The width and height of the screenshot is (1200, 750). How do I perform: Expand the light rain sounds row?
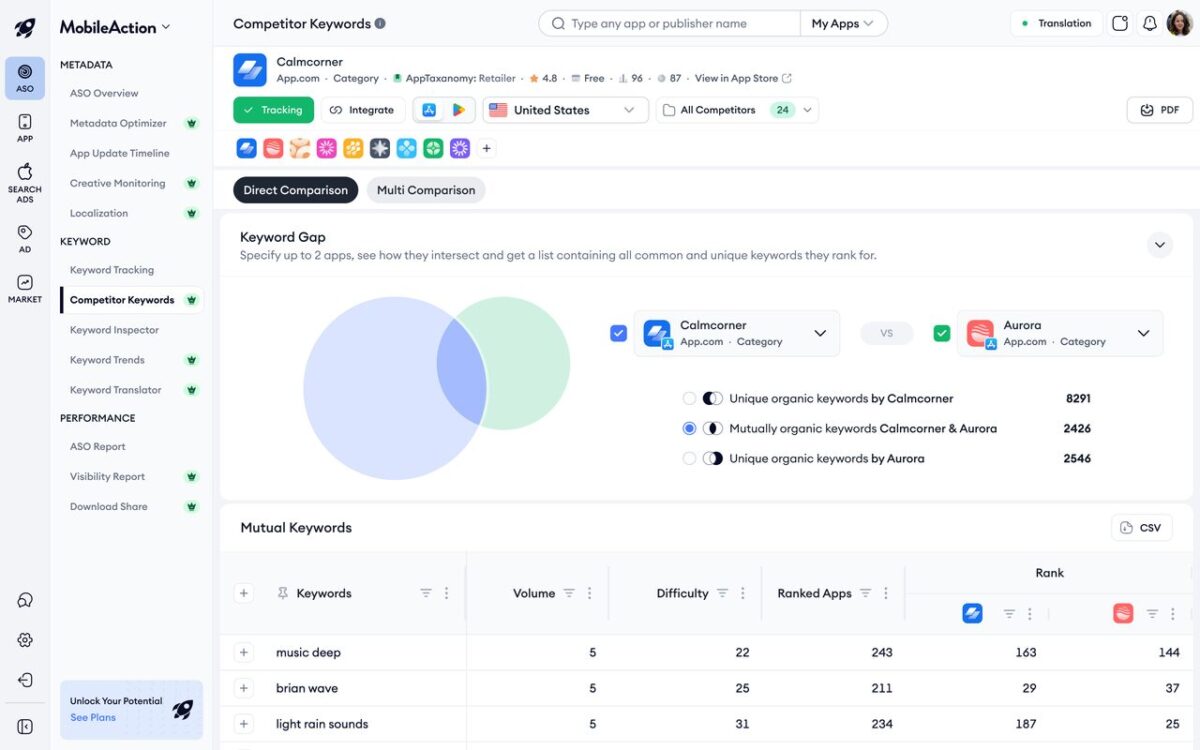(243, 724)
